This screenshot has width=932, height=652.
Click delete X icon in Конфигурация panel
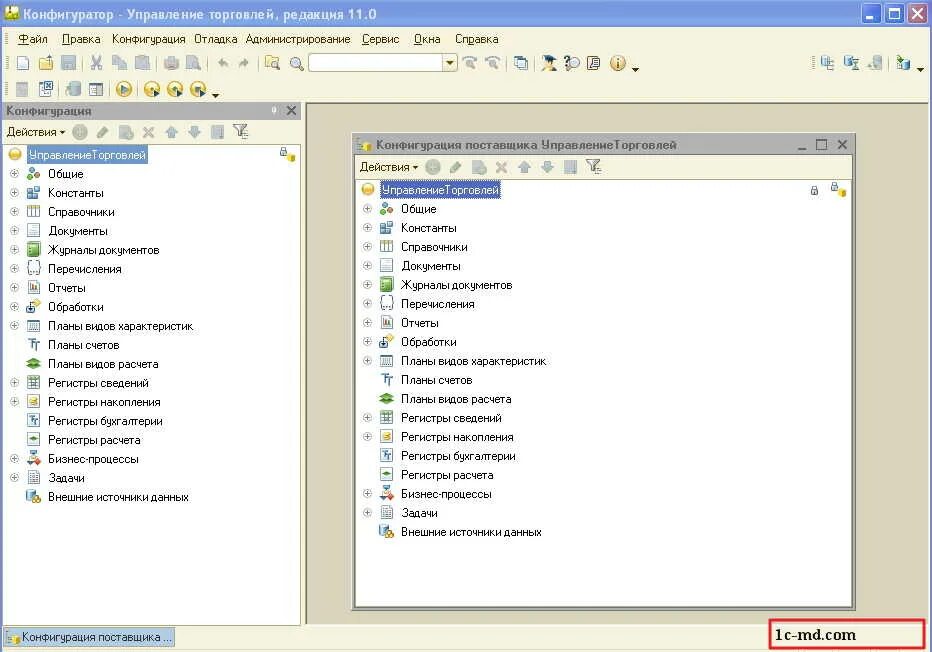[149, 132]
